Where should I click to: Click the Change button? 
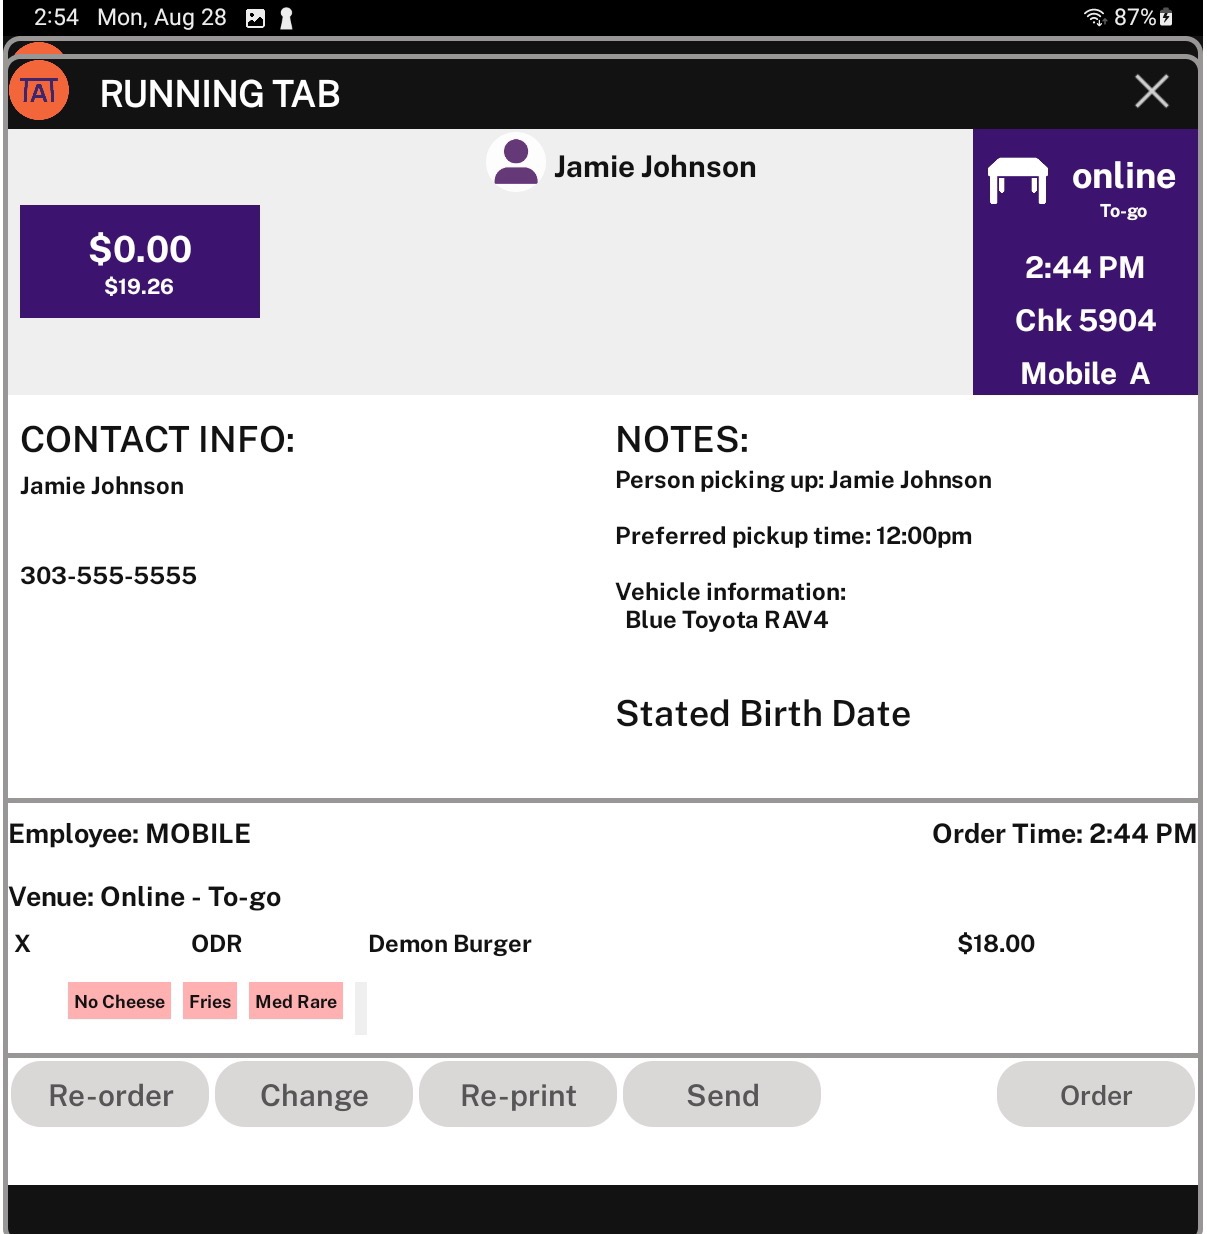click(x=314, y=1095)
